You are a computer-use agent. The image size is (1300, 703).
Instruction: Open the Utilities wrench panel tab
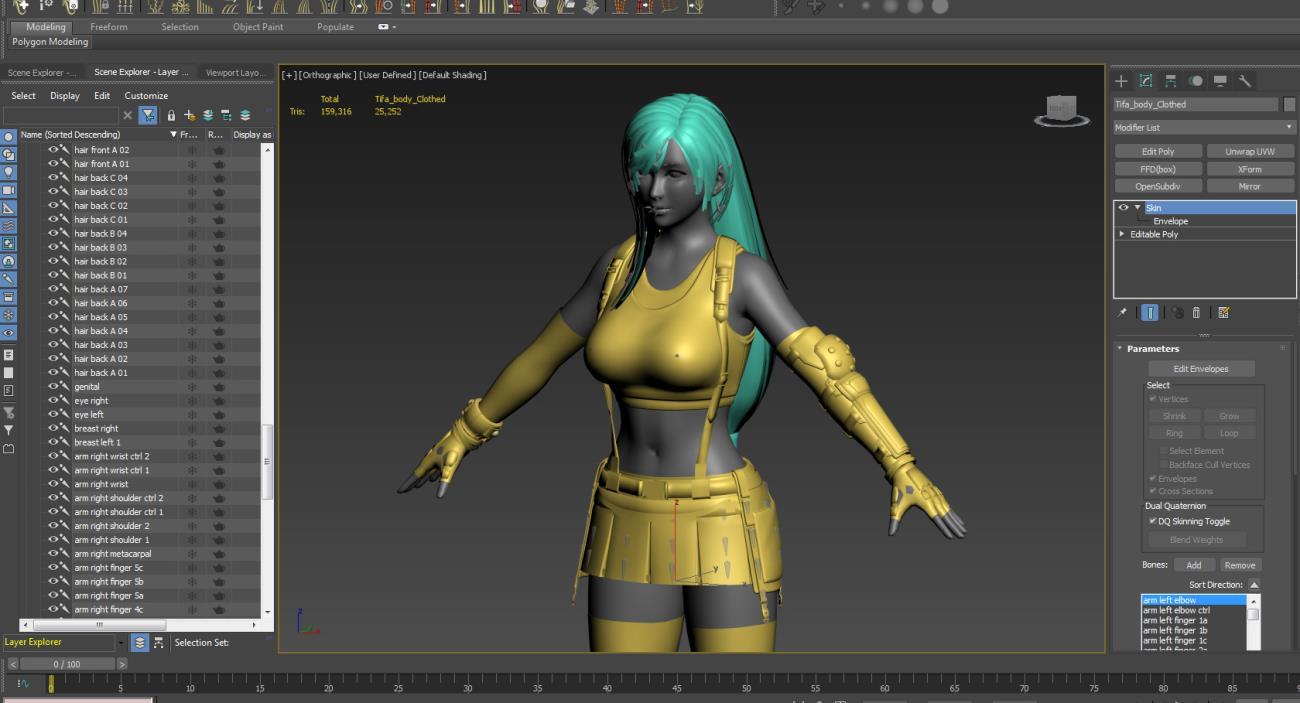pos(1245,81)
